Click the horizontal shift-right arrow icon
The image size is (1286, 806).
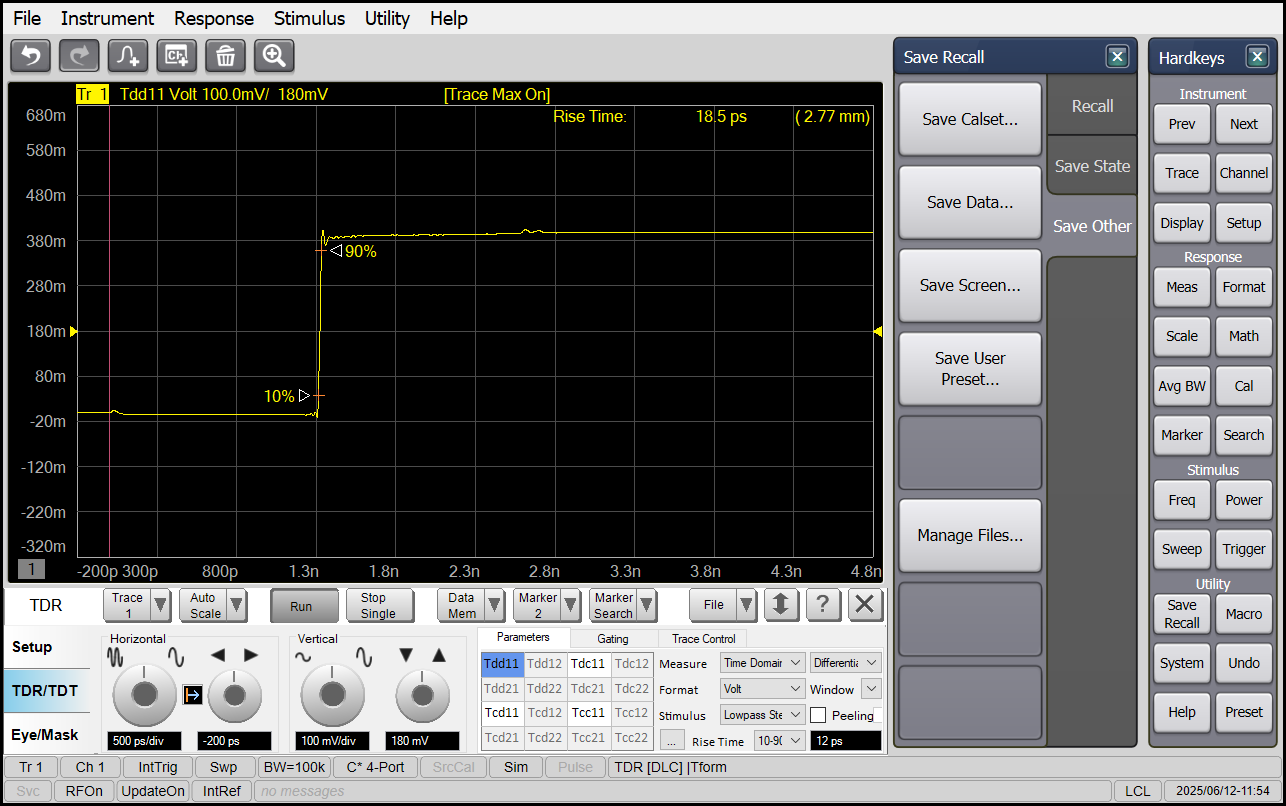click(x=251, y=655)
